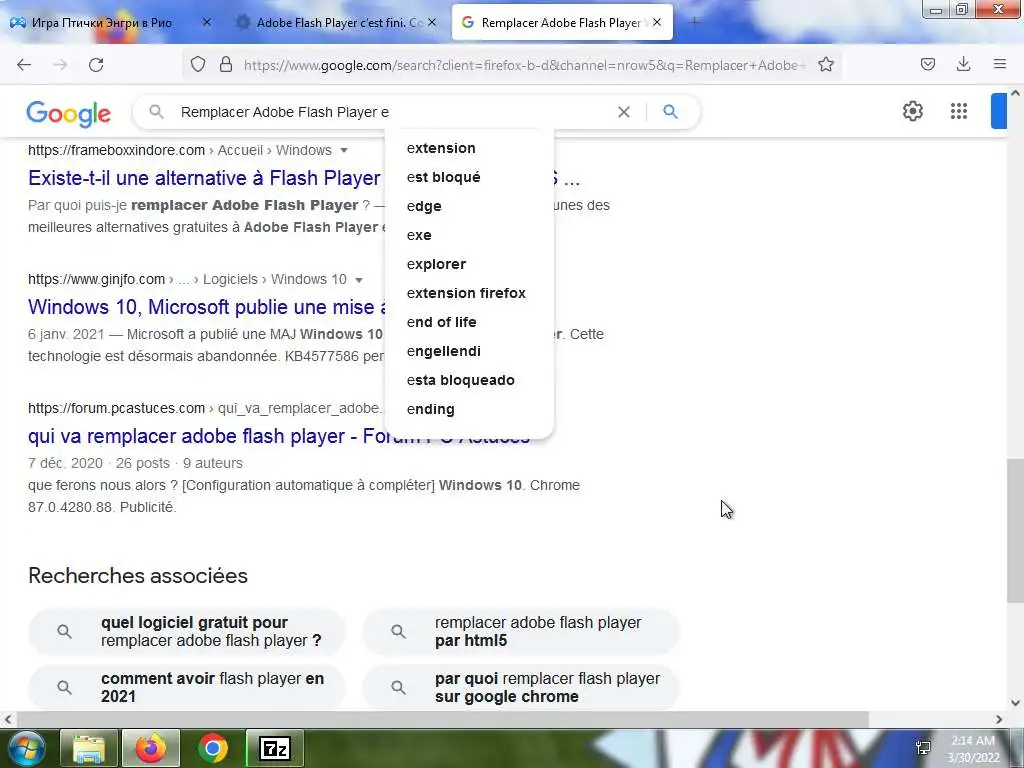The width and height of the screenshot is (1024, 768).
Task: Open 7-Zip from the taskbar
Action: coord(275,748)
